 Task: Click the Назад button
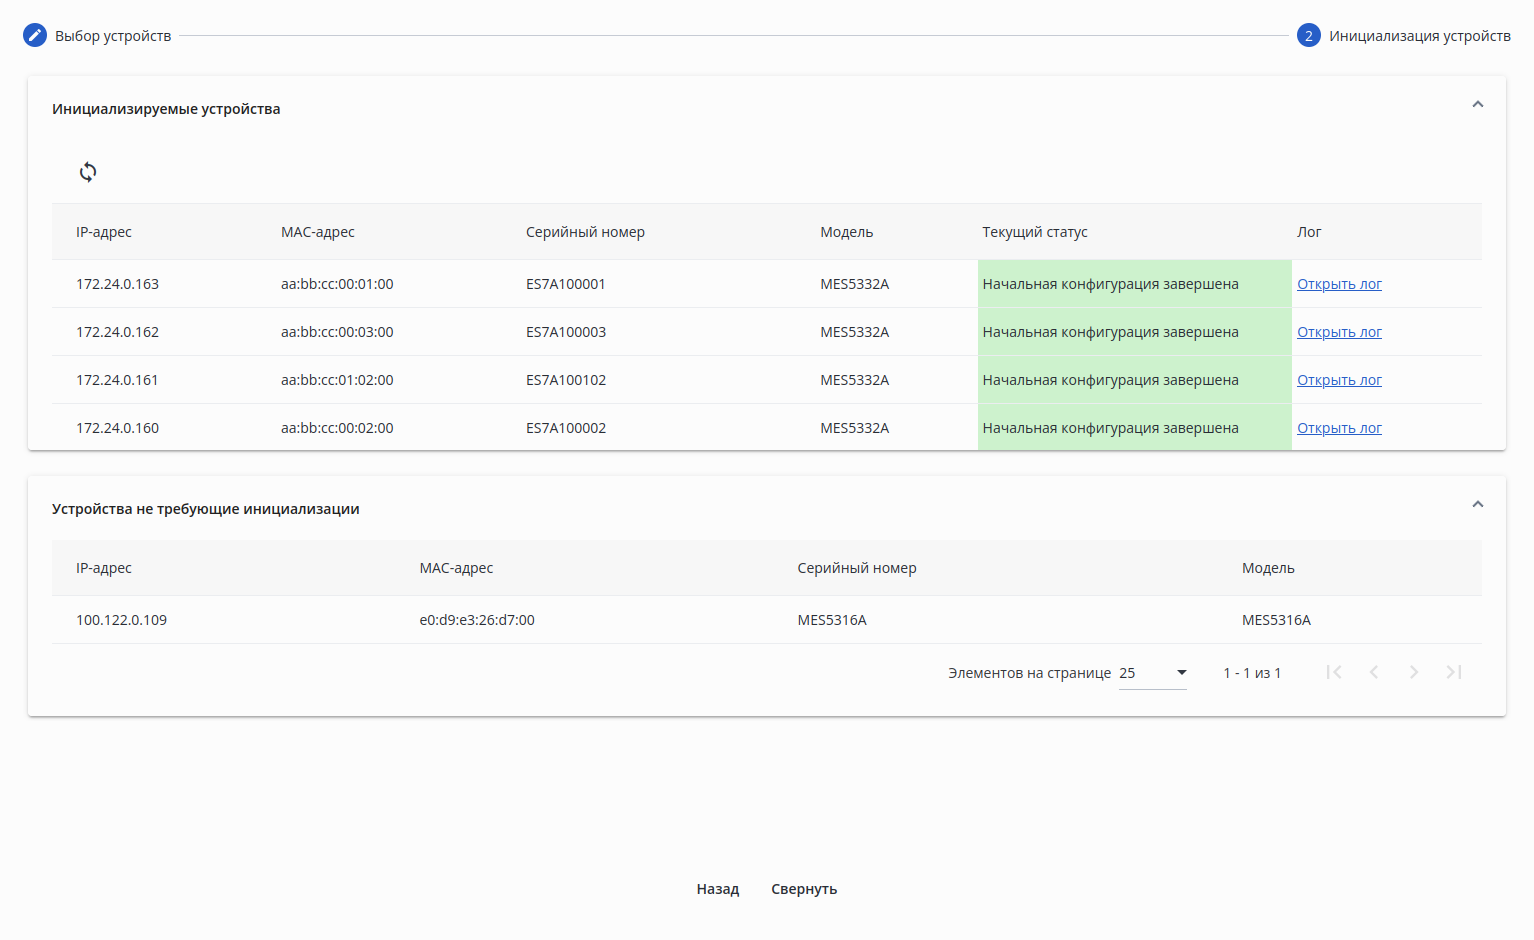tap(718, 889)
